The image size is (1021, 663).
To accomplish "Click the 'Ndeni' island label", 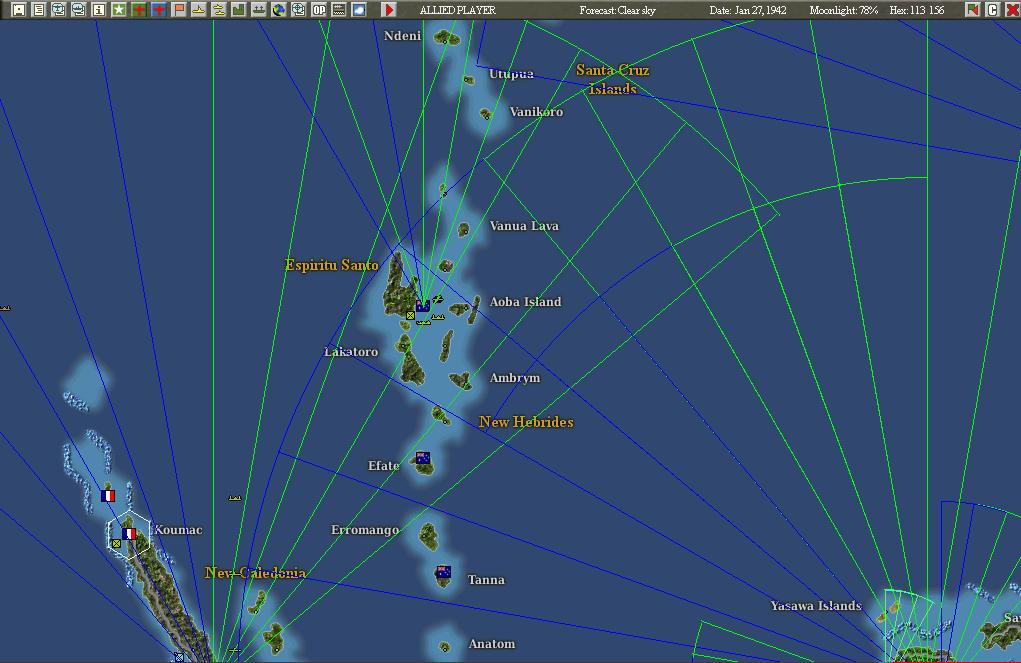I will point(402,36).
